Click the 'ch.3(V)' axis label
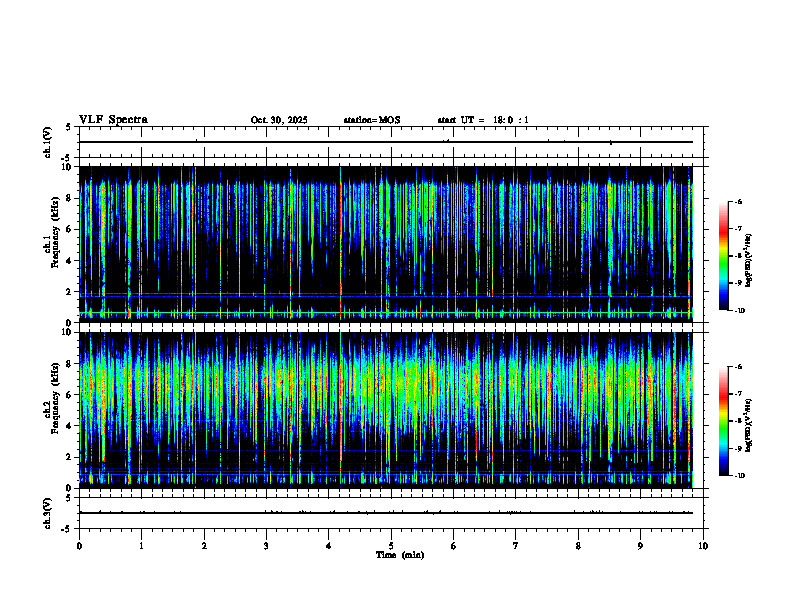The height and width of the screenshot is (612, 792). point(47,513)
